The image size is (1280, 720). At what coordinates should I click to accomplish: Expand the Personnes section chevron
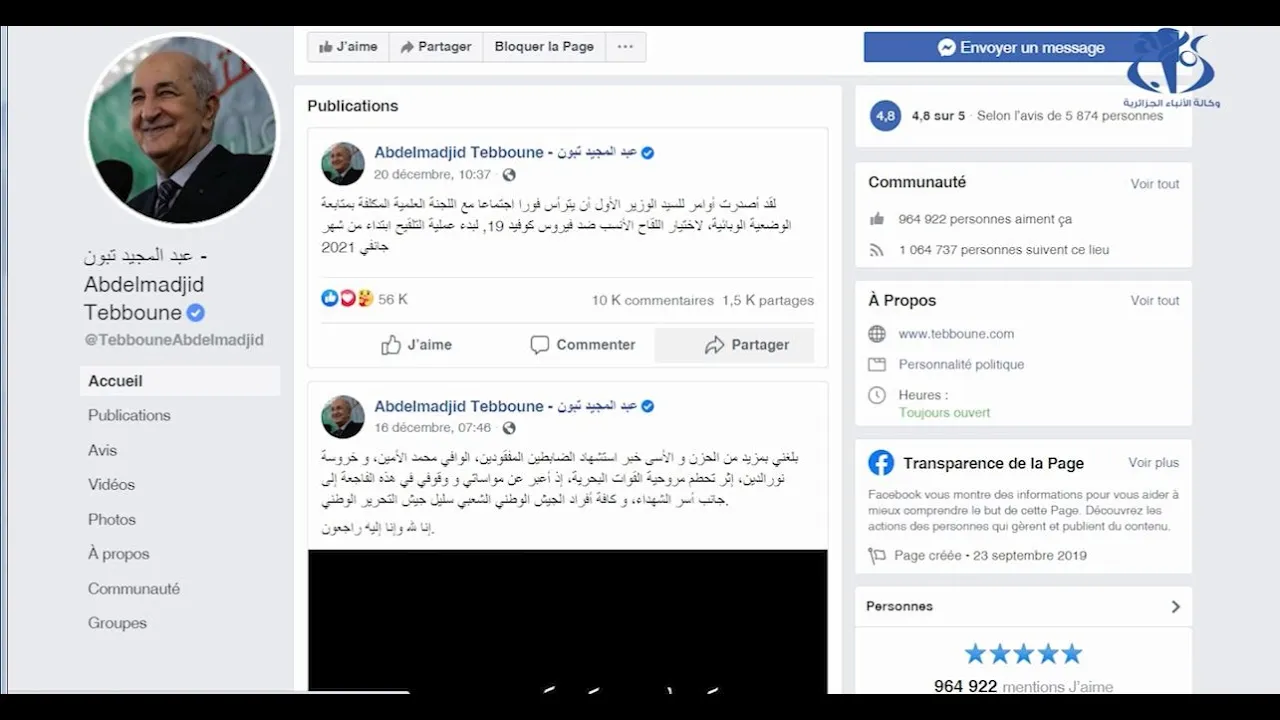(x=1175, y=607)
